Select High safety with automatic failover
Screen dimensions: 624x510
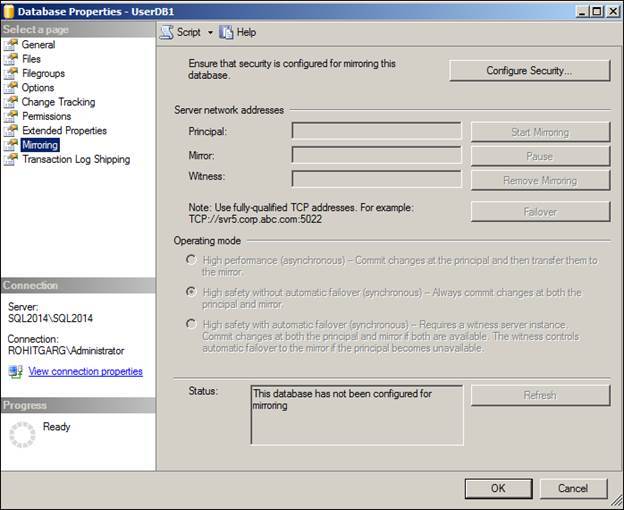(x=191, y=324)
